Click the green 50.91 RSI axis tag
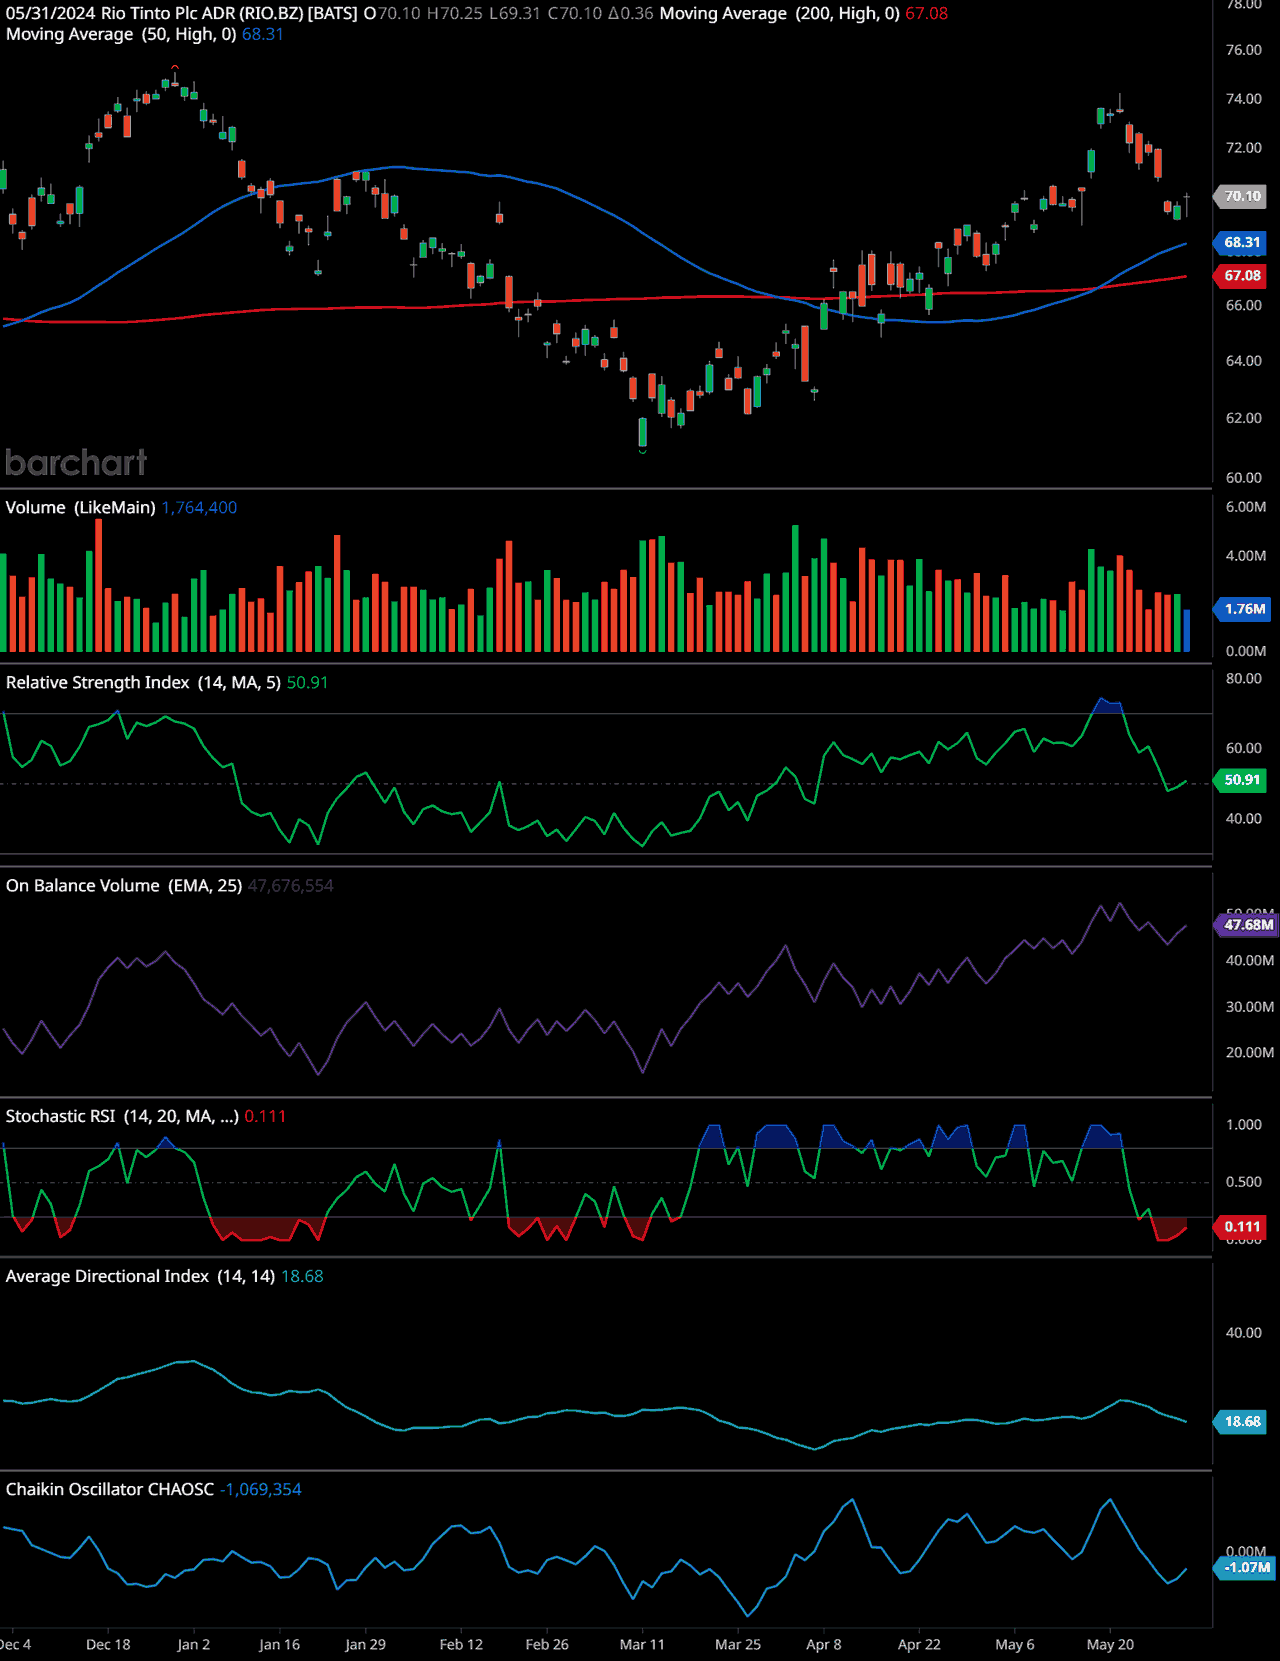 1242,780
